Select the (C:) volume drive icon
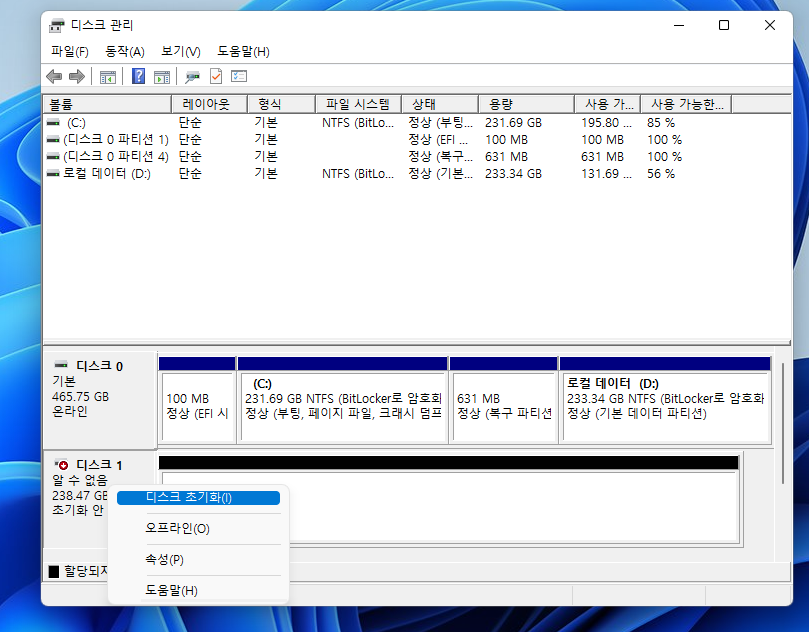 point(53,123)
